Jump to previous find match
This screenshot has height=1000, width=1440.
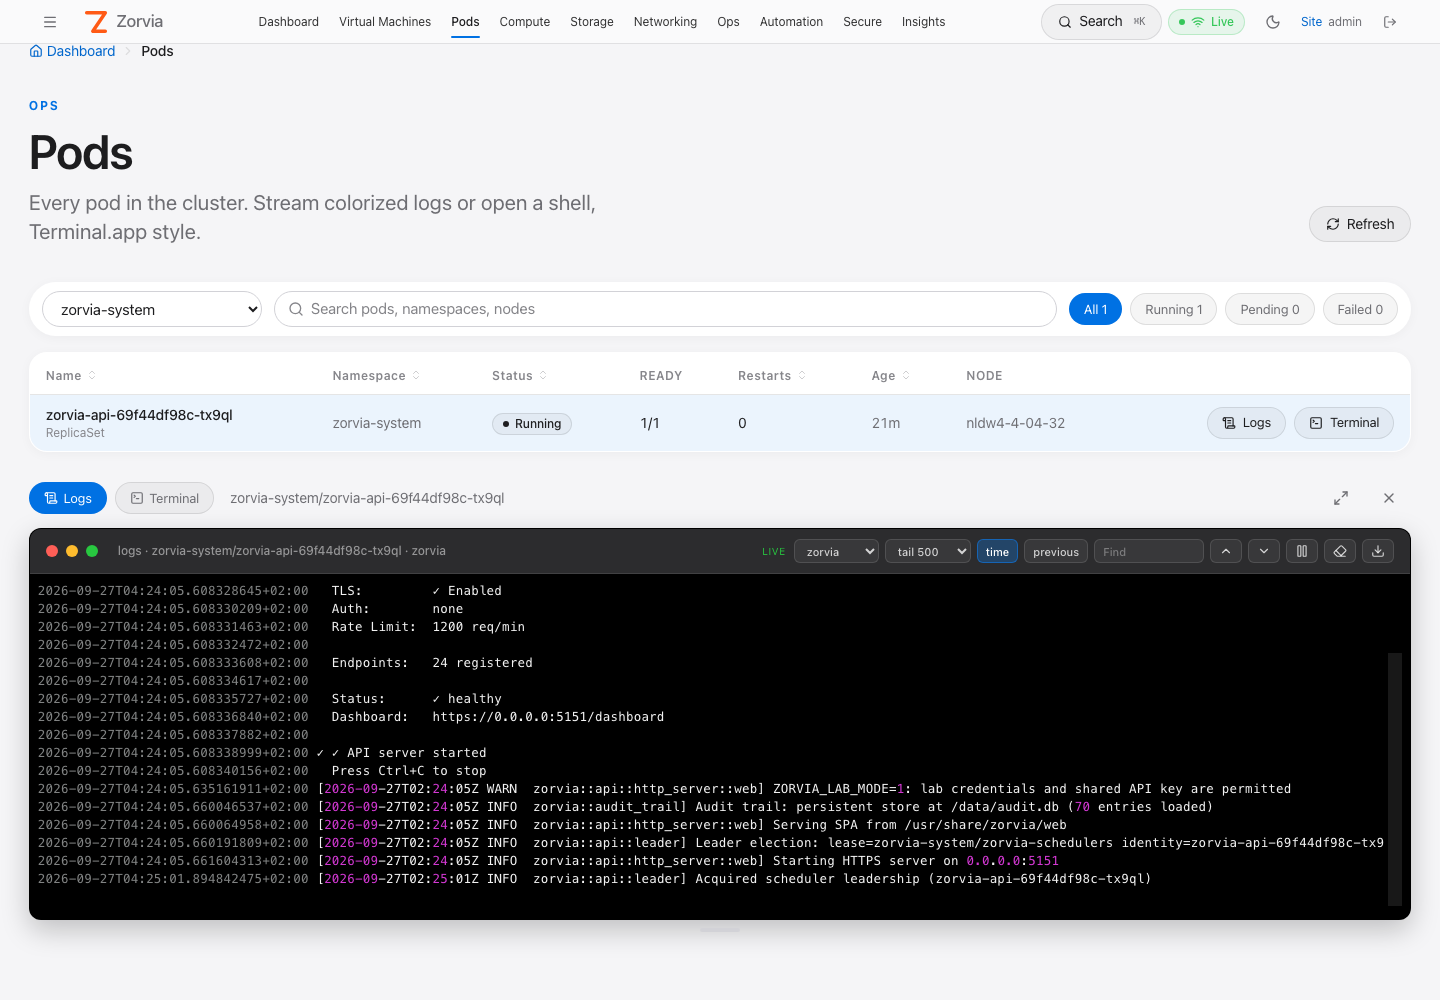click(1226, 551)
